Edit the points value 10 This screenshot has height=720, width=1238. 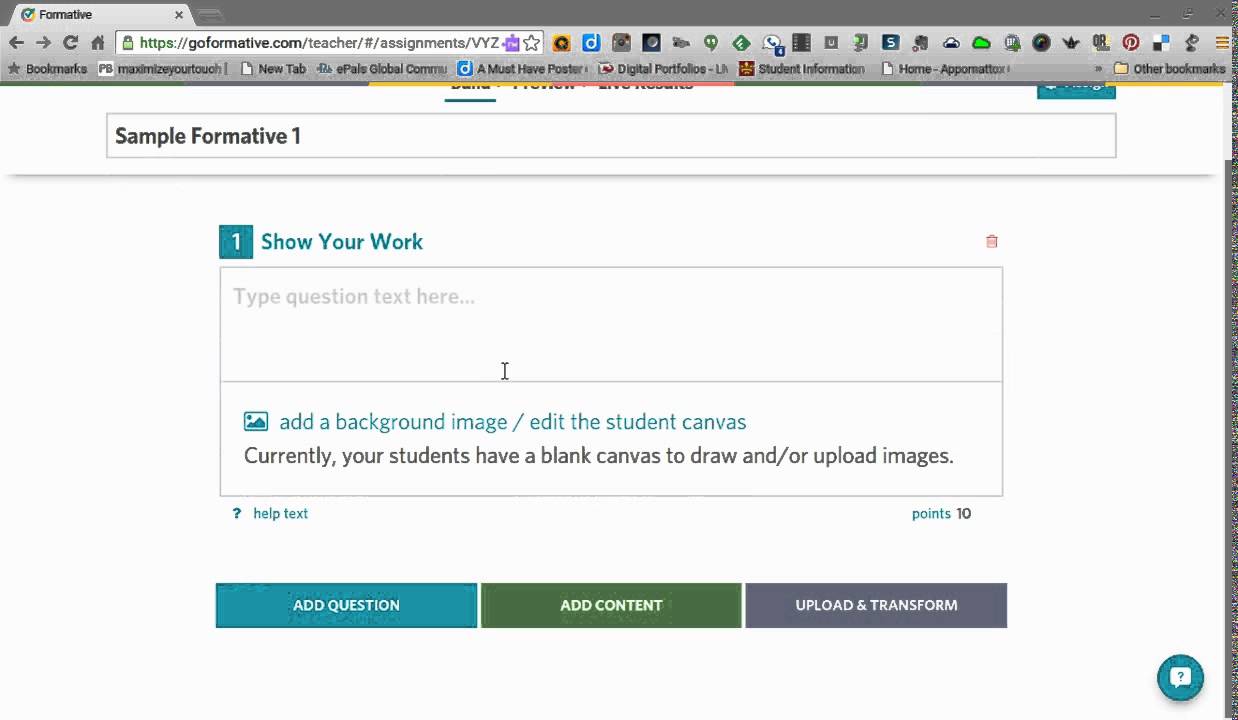click(x=963, y=513)
